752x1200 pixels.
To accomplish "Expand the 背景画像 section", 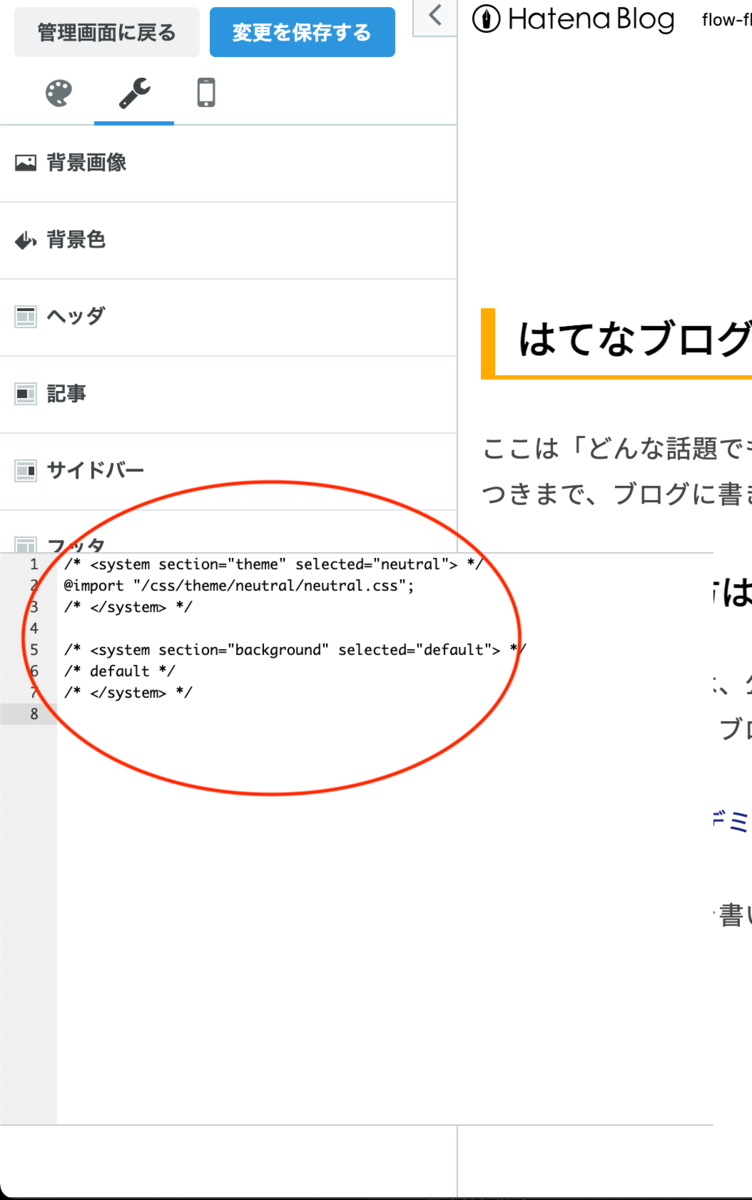I will [228, 163].
